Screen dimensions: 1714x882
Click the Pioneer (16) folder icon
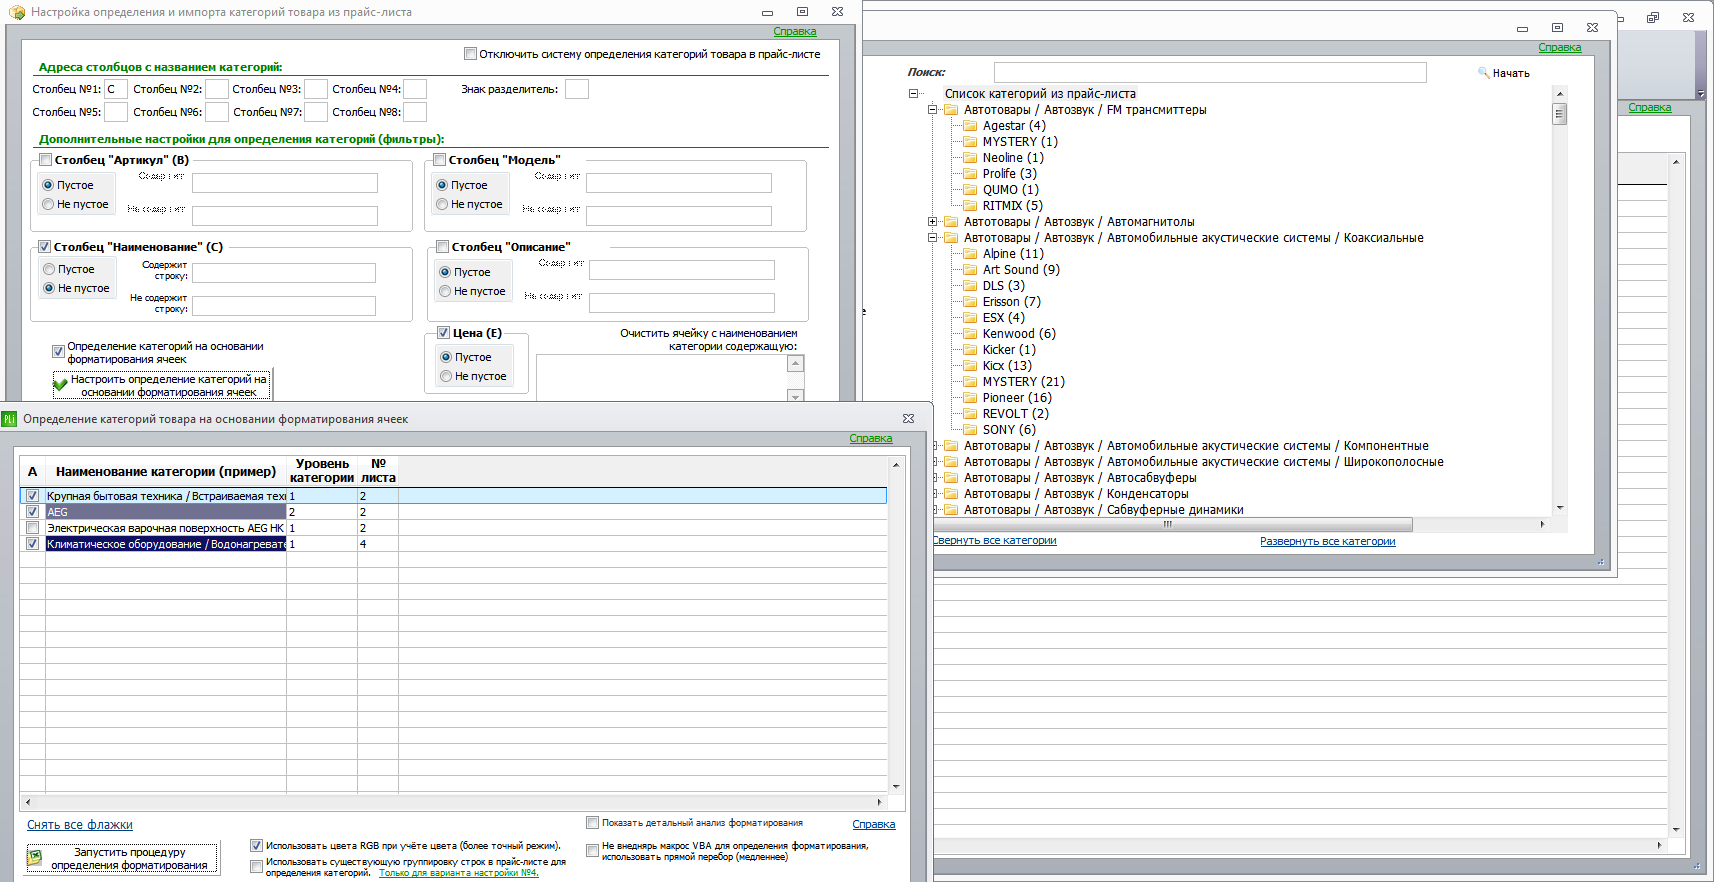click(x=970, y=398)
